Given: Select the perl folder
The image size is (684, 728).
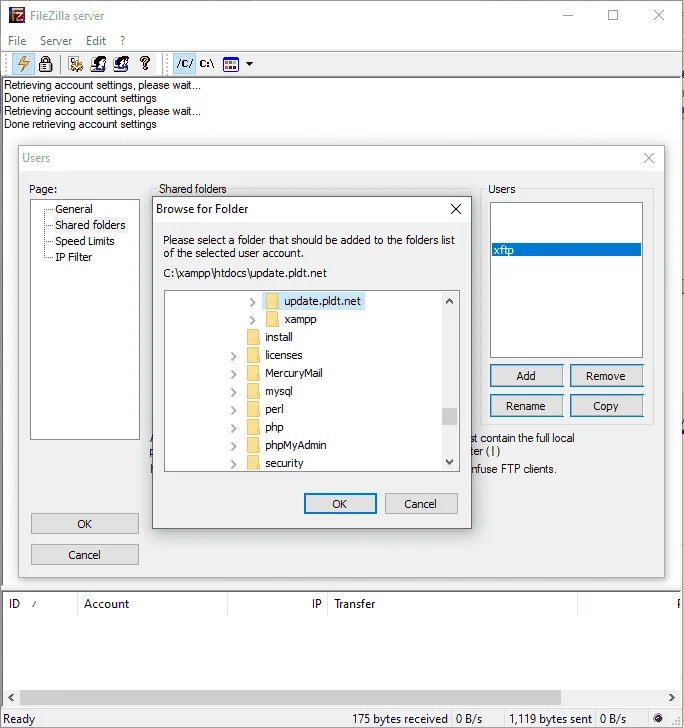Looking at the screenshot, I should tap(274, 409).
